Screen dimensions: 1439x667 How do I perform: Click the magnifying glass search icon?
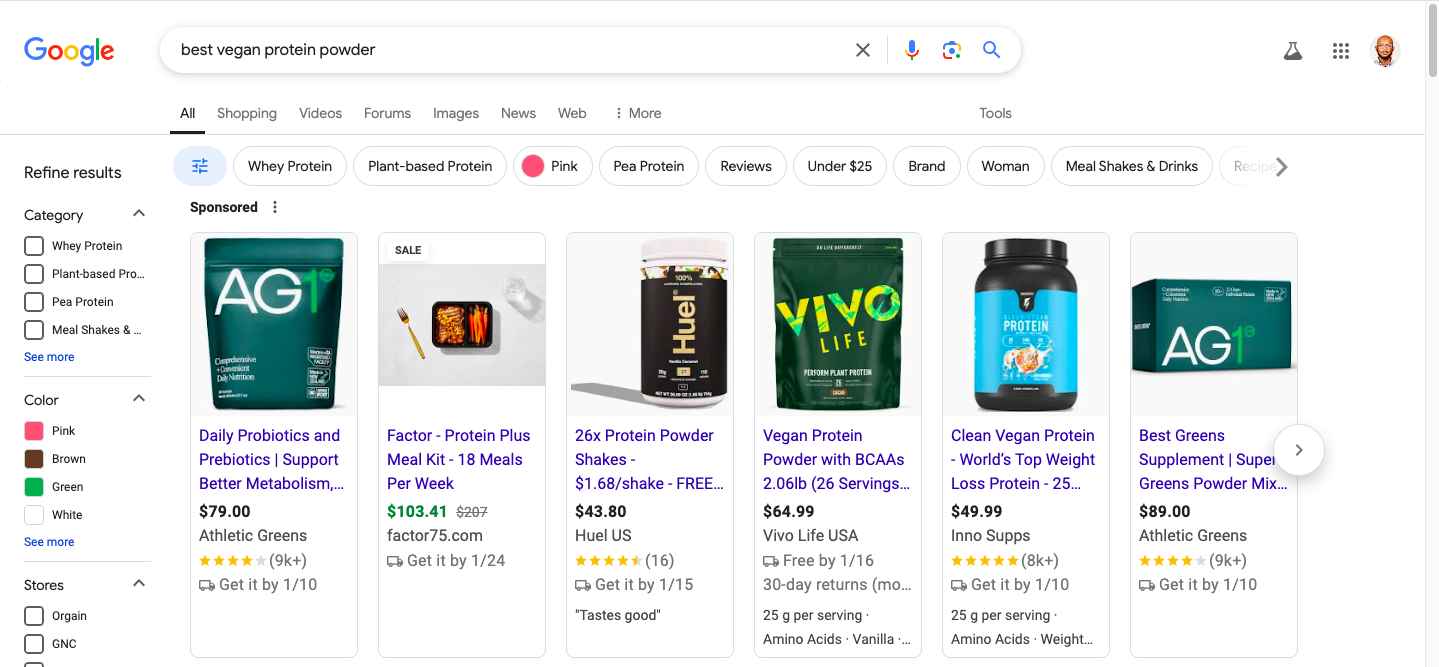991,50
